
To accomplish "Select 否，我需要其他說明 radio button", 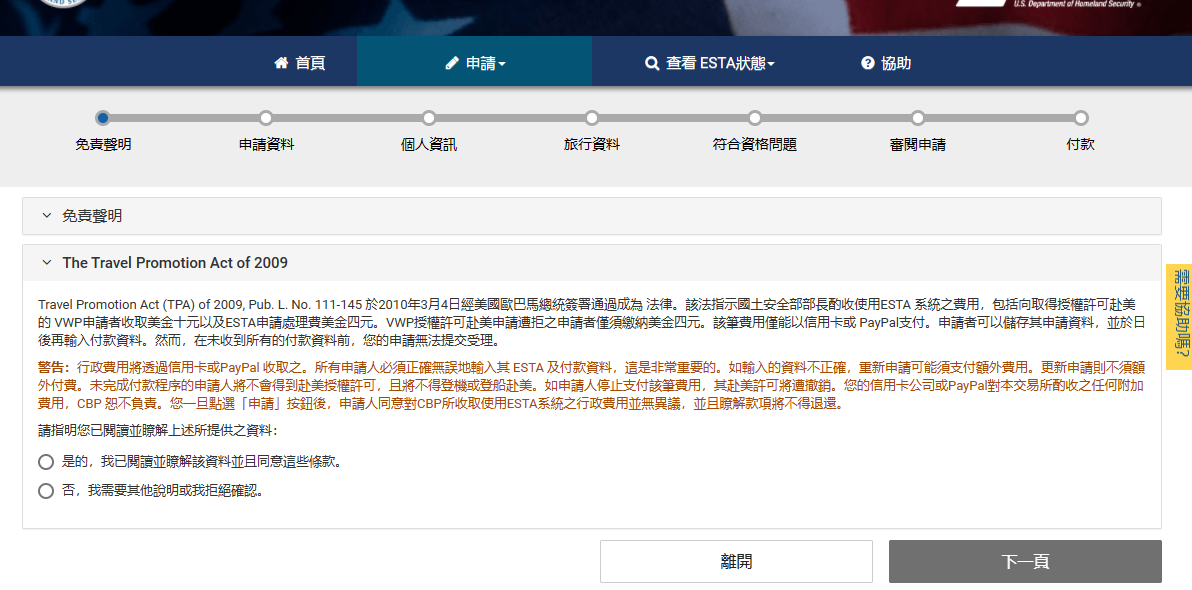I will (x=46, y=491).
